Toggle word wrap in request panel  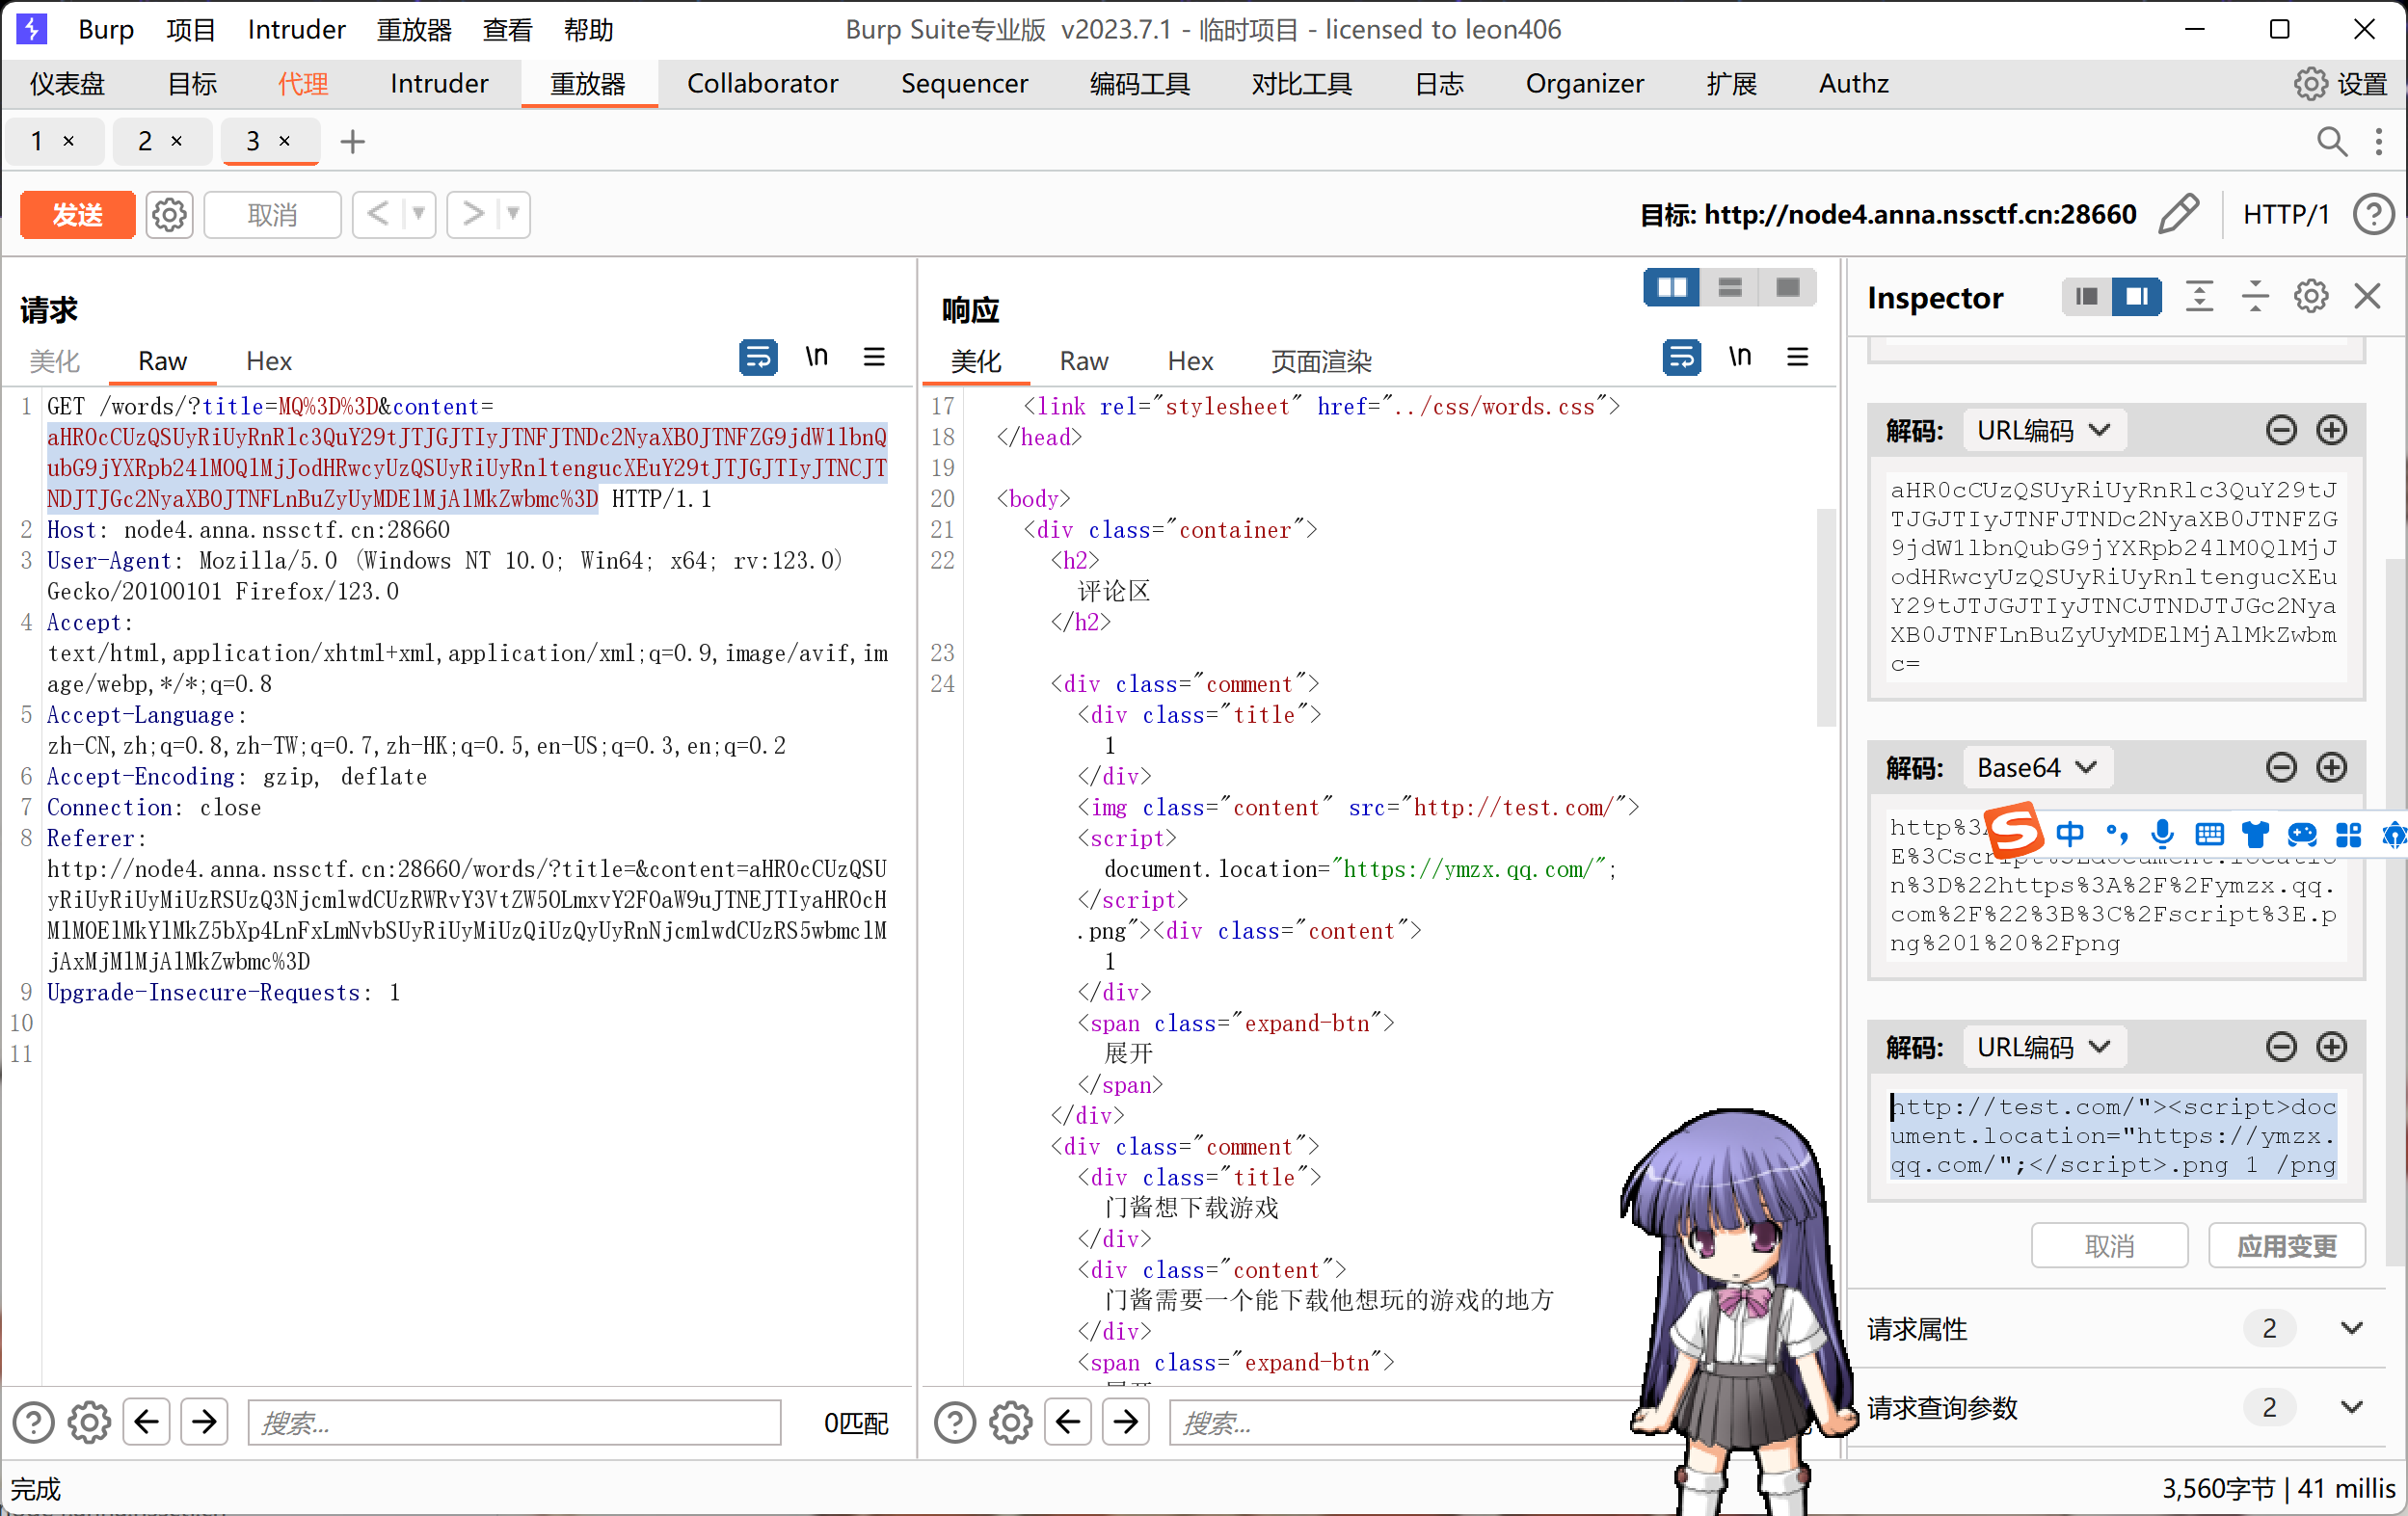[758, 357]
